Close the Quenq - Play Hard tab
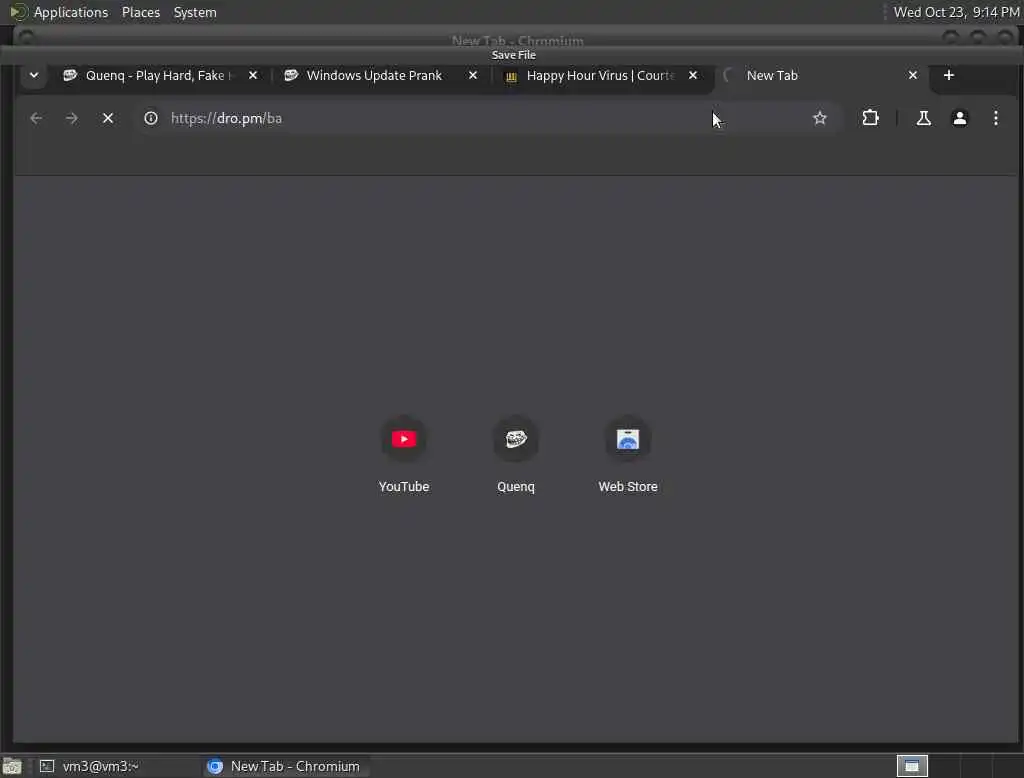The width and height of the screenshot is (1024, 778). 253,76
